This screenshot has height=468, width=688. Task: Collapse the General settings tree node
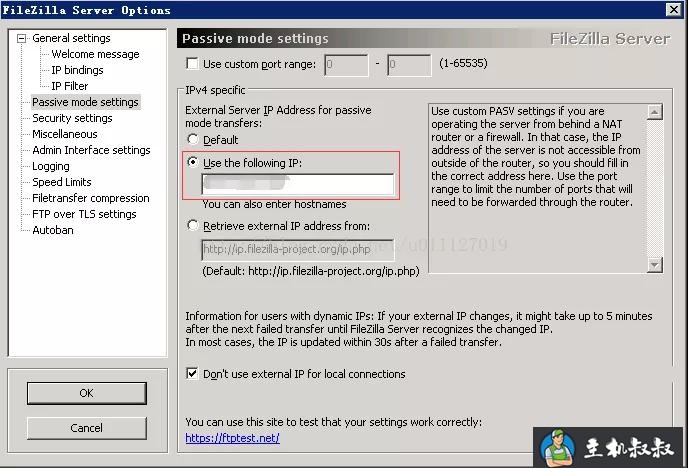(21, 39)
